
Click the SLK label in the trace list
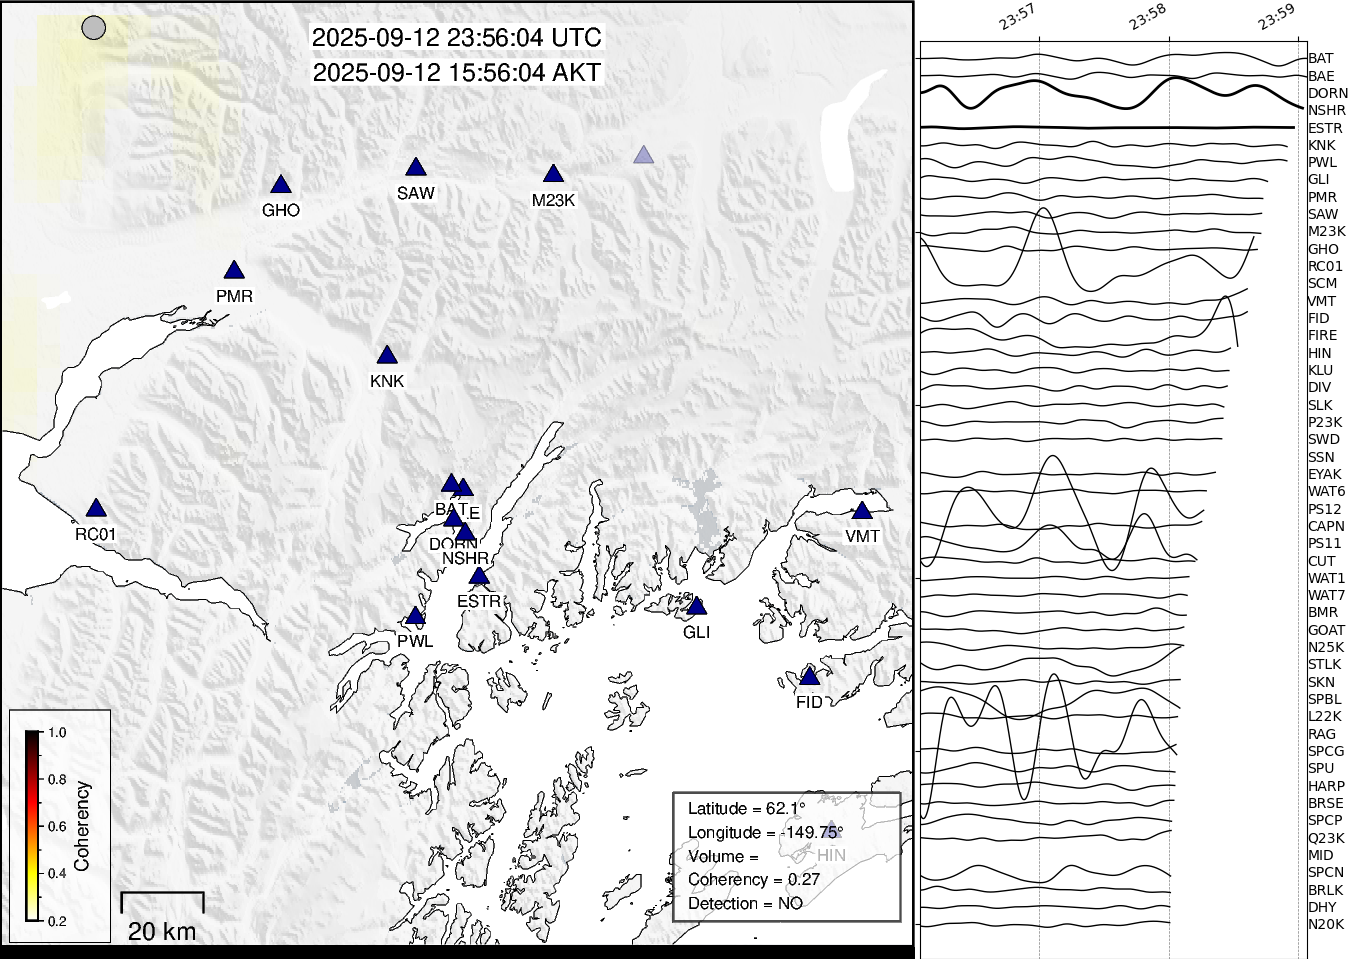click(x=1320, y=406)
